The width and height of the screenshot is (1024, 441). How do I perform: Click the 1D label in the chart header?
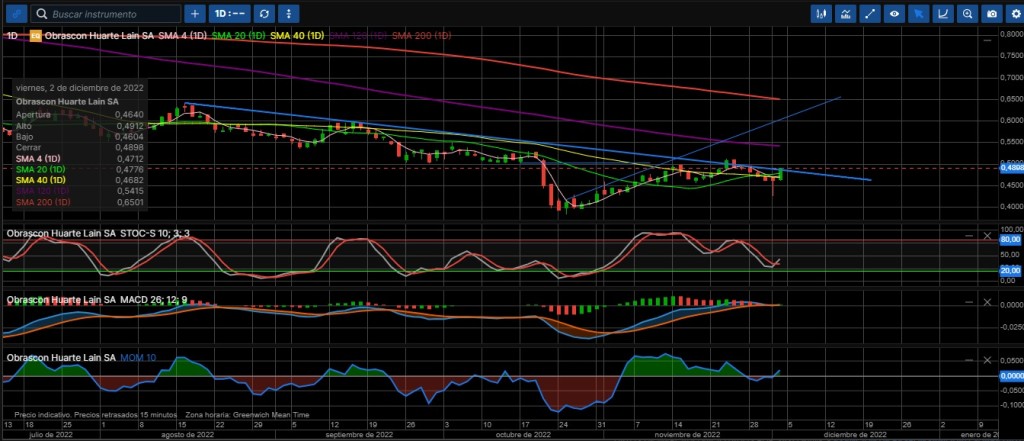point(12,36)
